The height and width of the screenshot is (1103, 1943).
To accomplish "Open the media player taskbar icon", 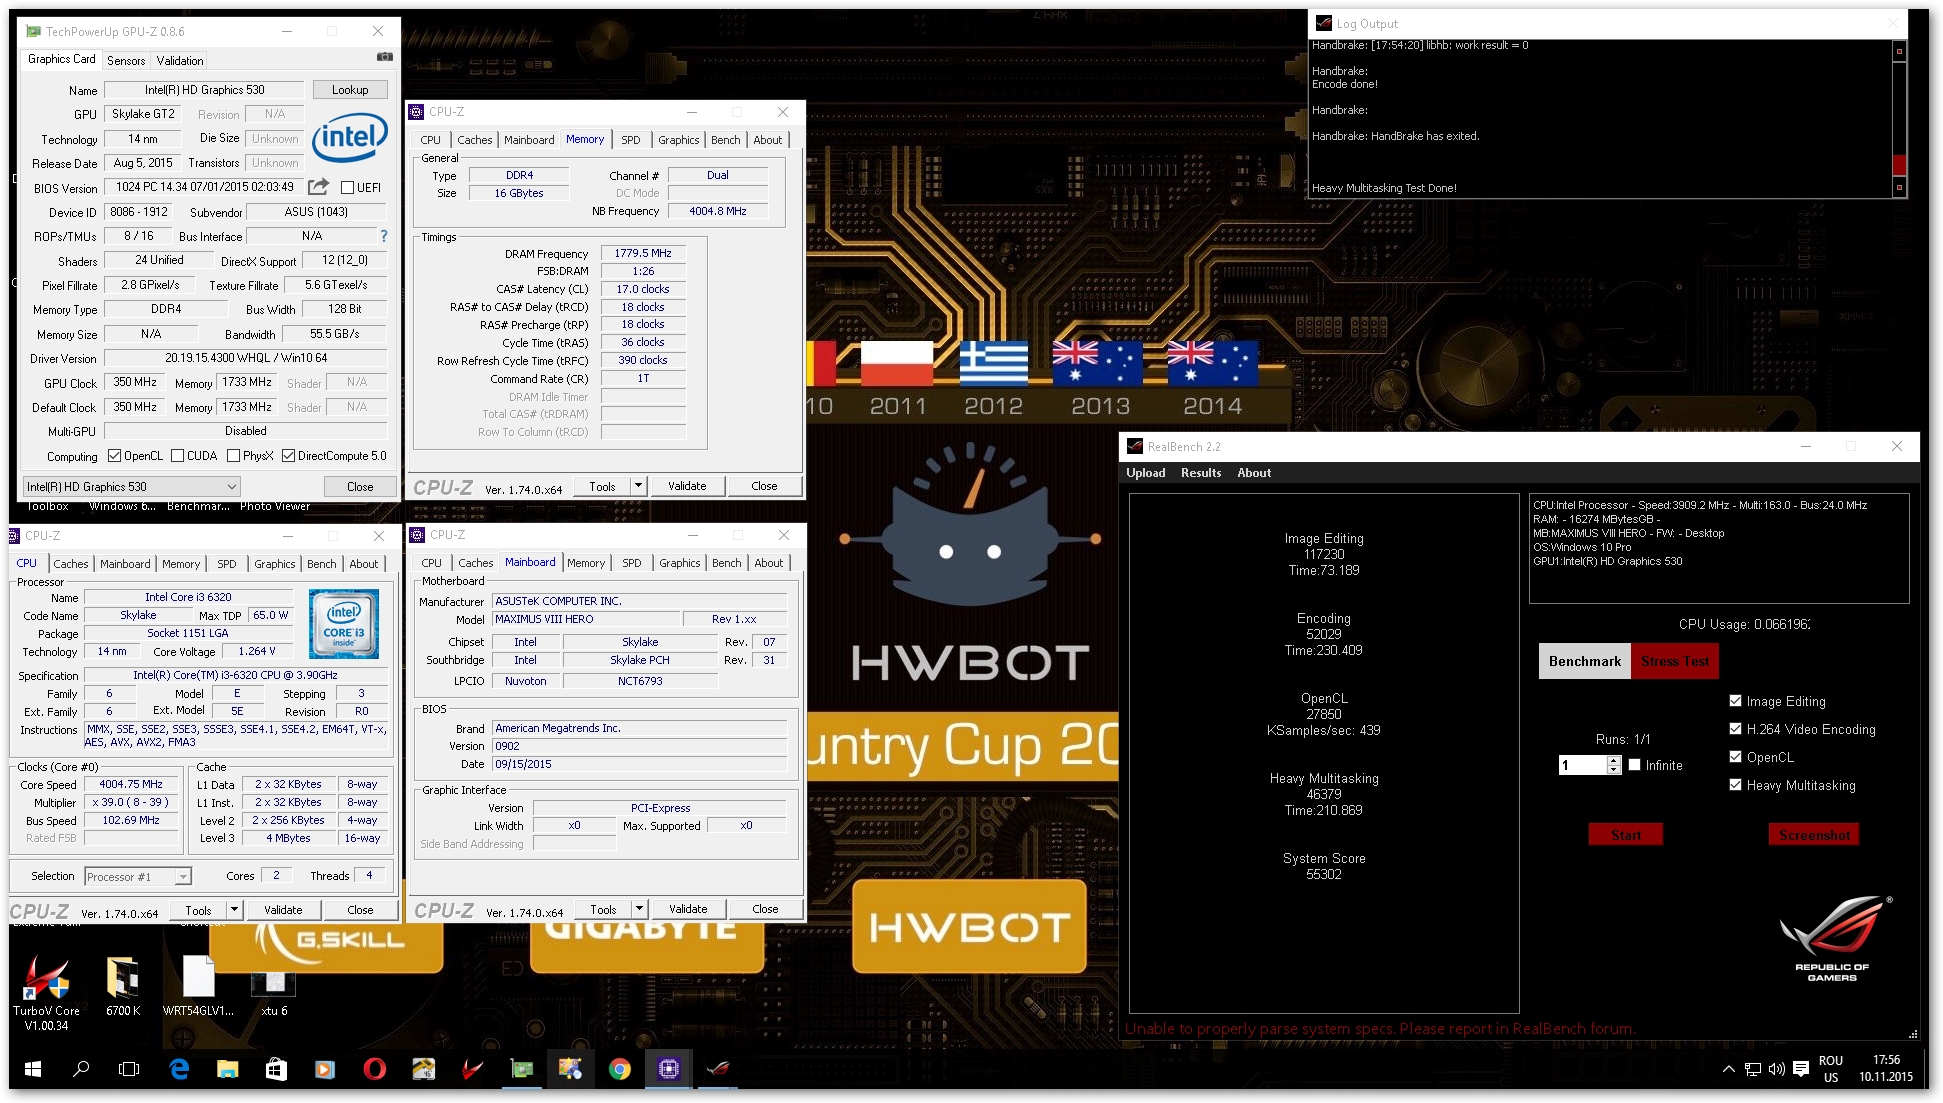I will (325, 1069).
